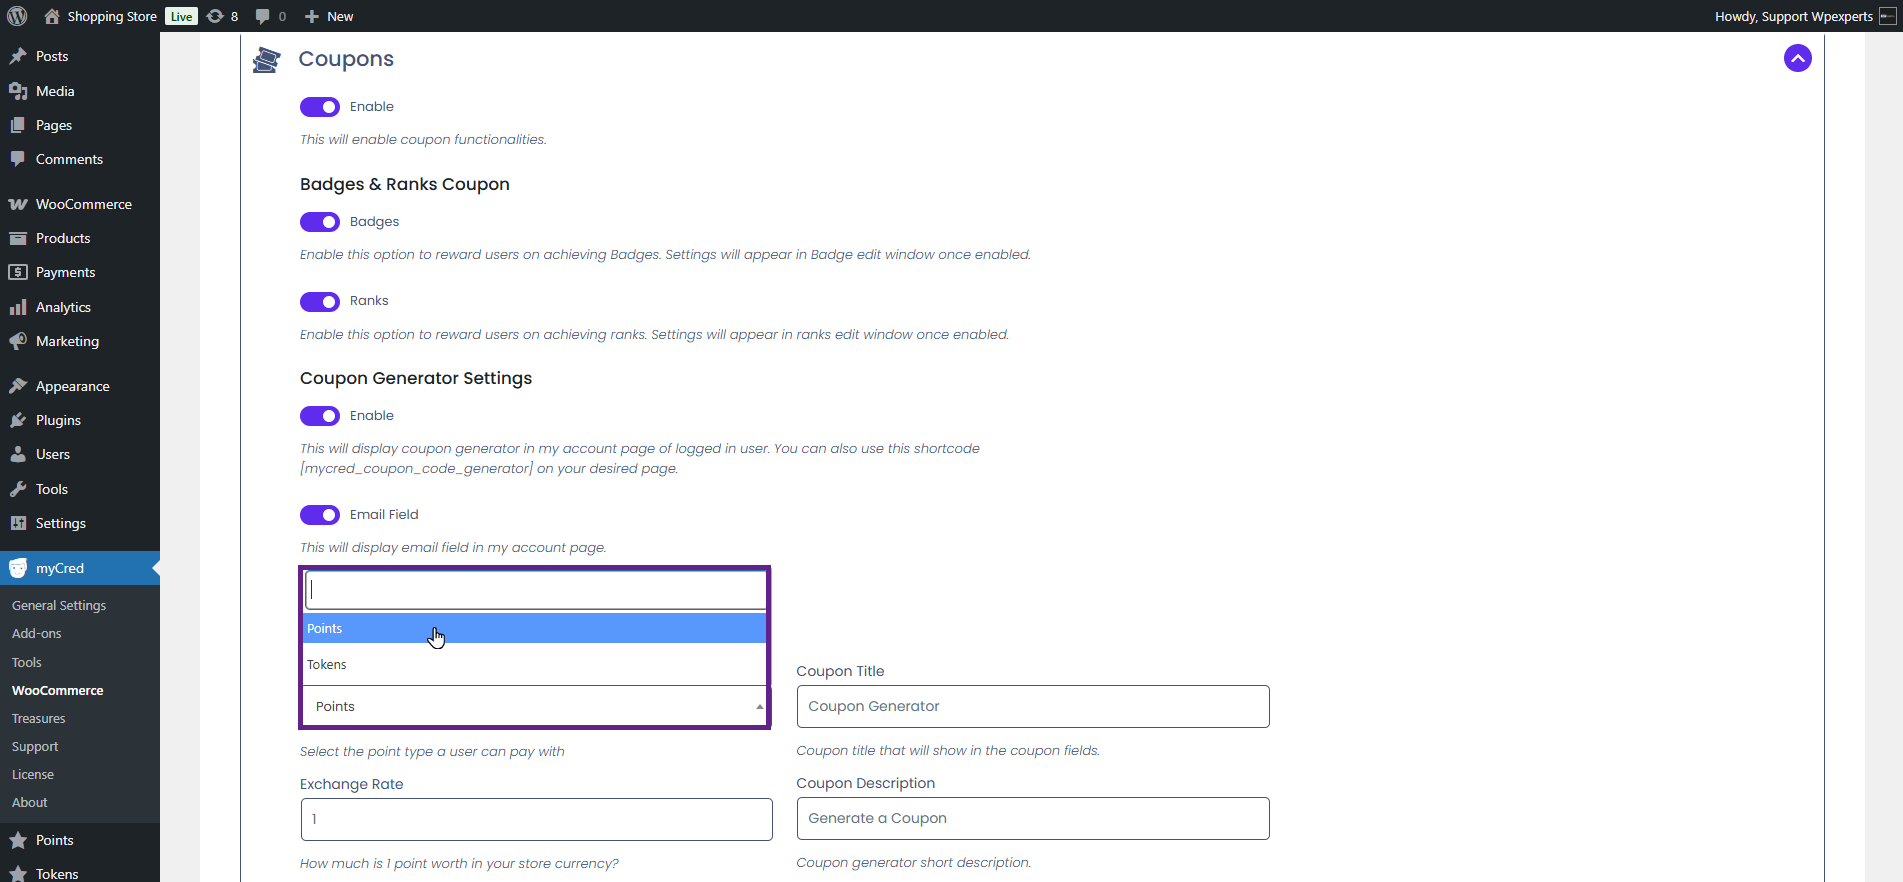1903x882 pixels.
Task: Disable the Badges coupon toggle
Action: [320, 222]
